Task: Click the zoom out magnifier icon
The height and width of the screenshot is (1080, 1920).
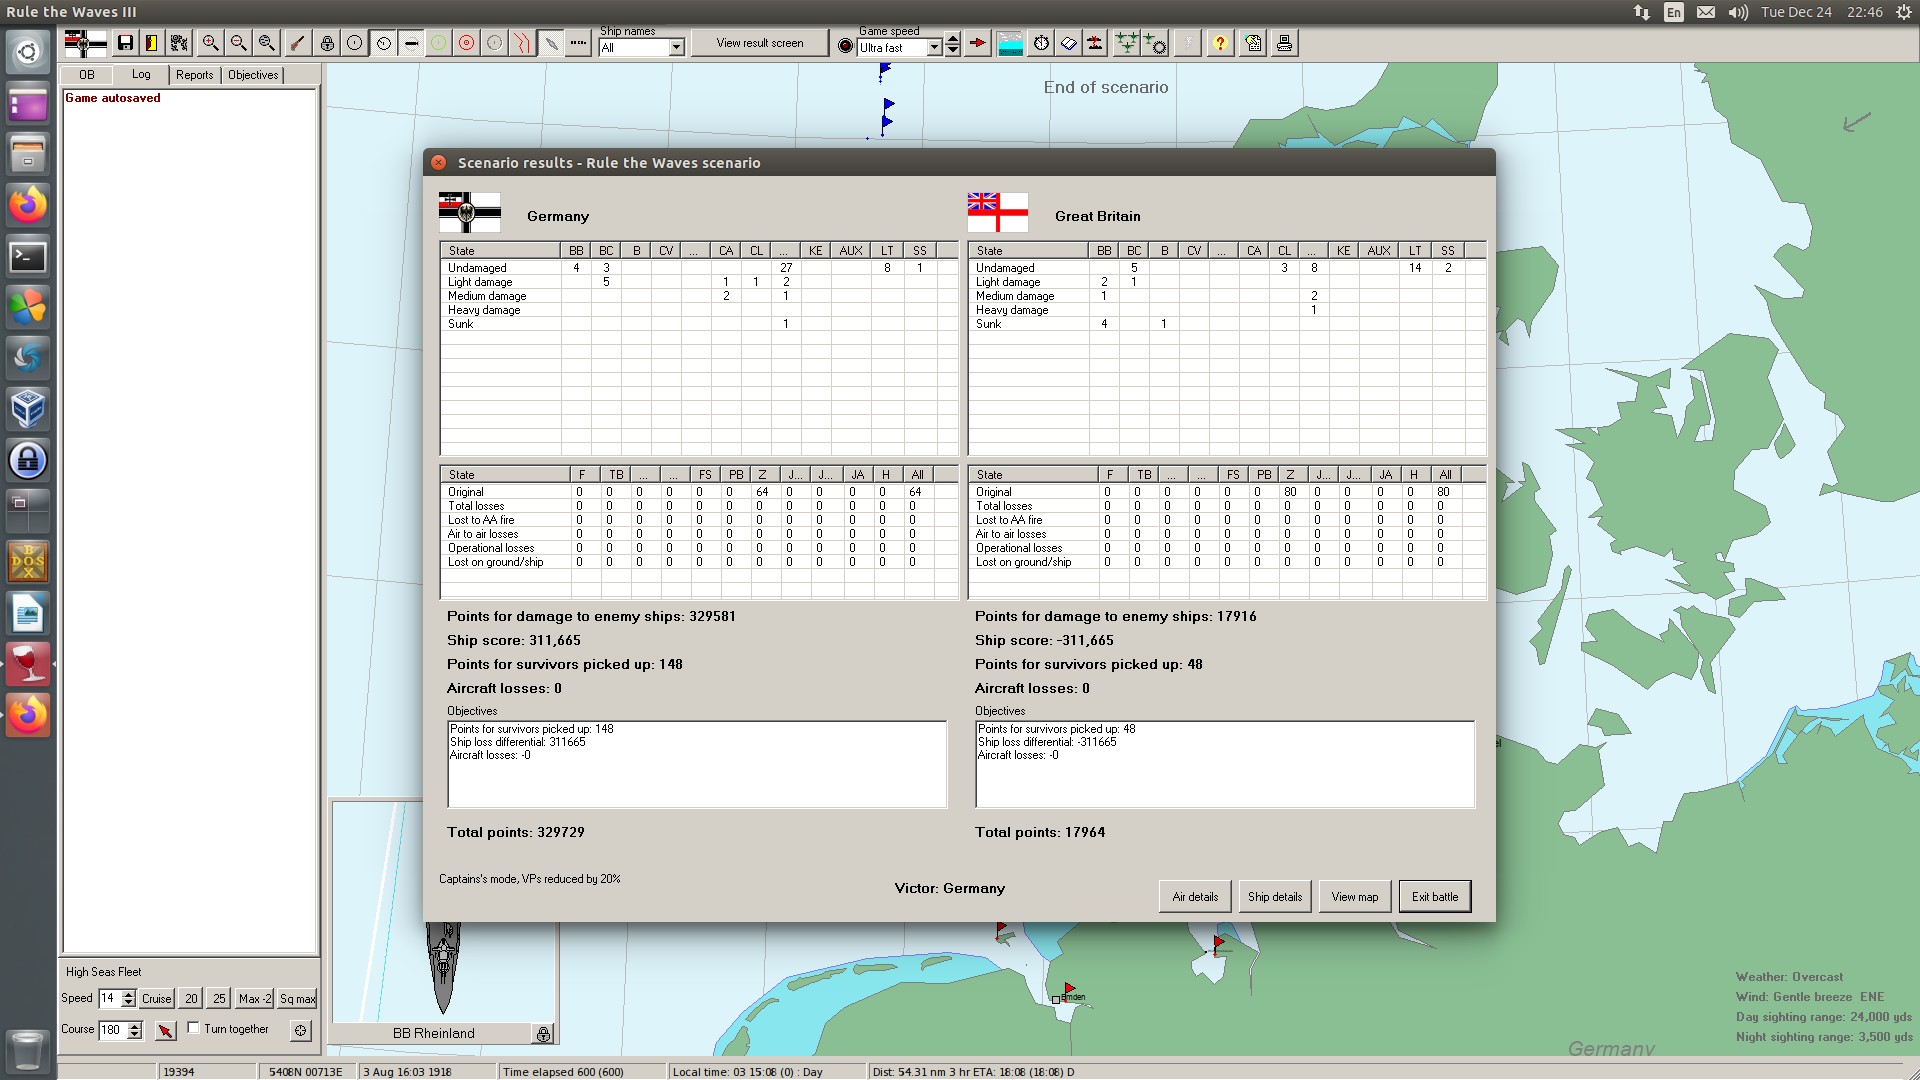Action: 238,43
